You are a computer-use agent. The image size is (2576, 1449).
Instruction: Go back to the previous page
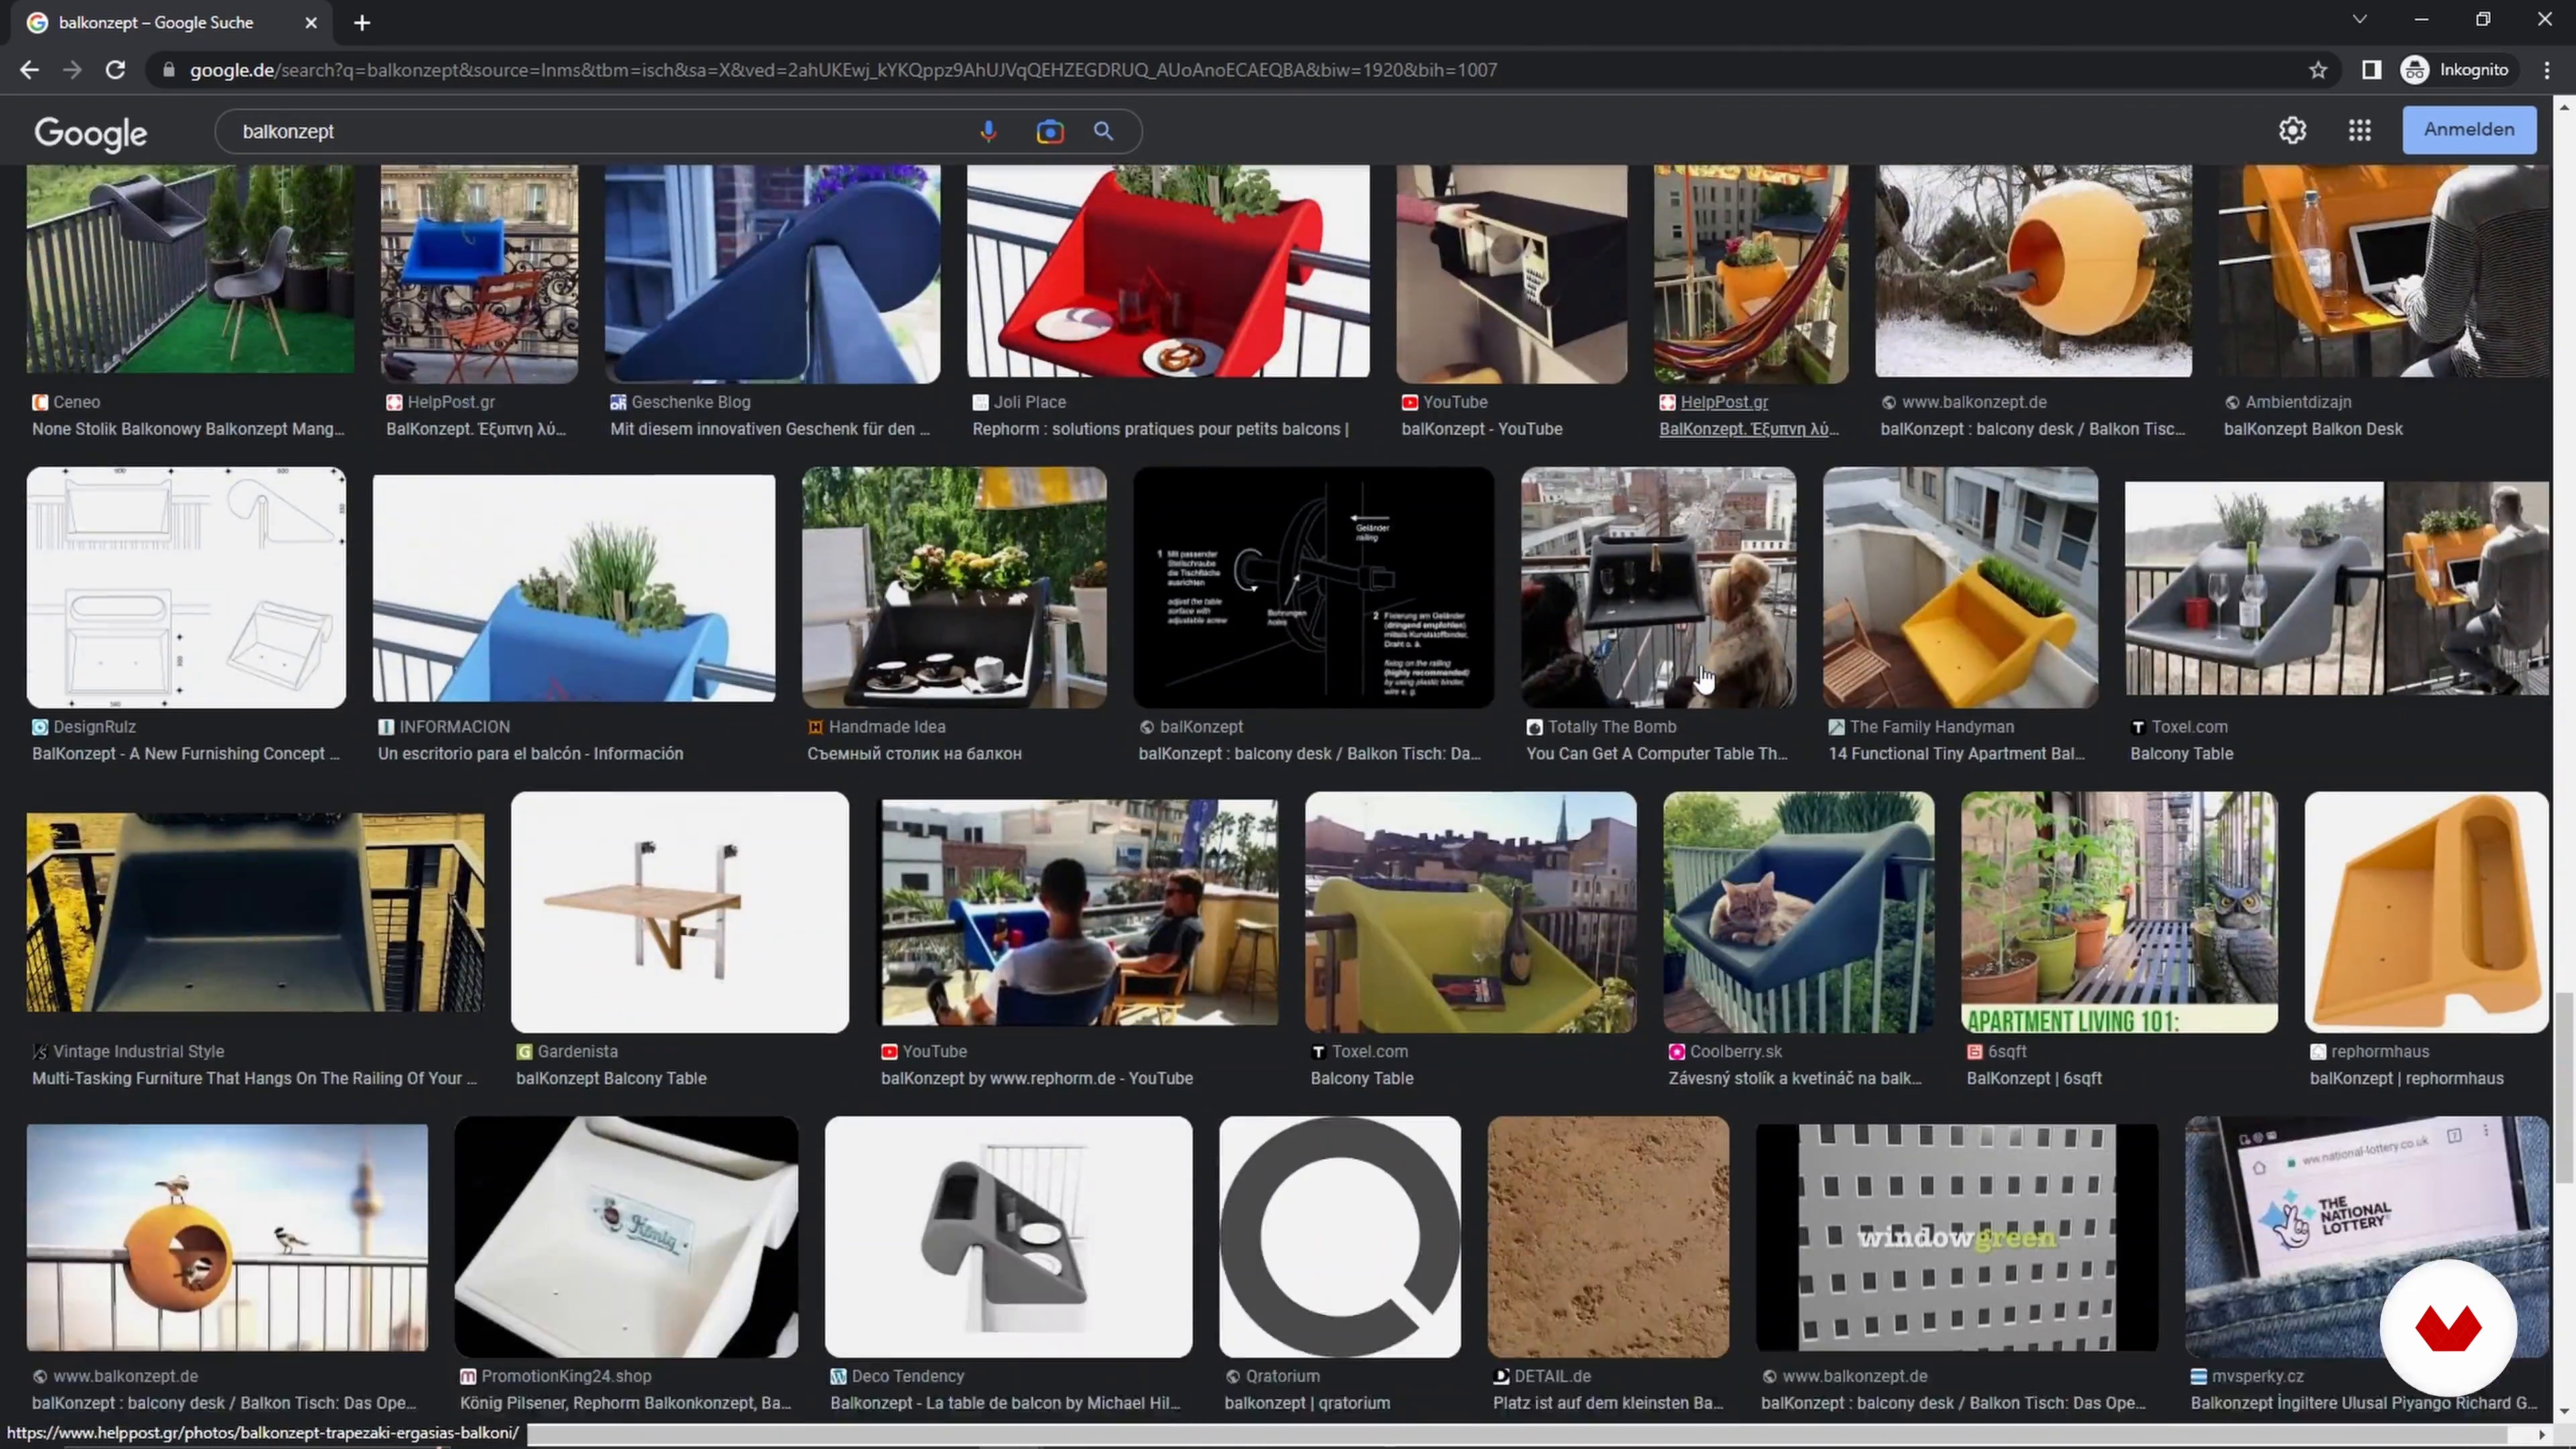[29, 70]
